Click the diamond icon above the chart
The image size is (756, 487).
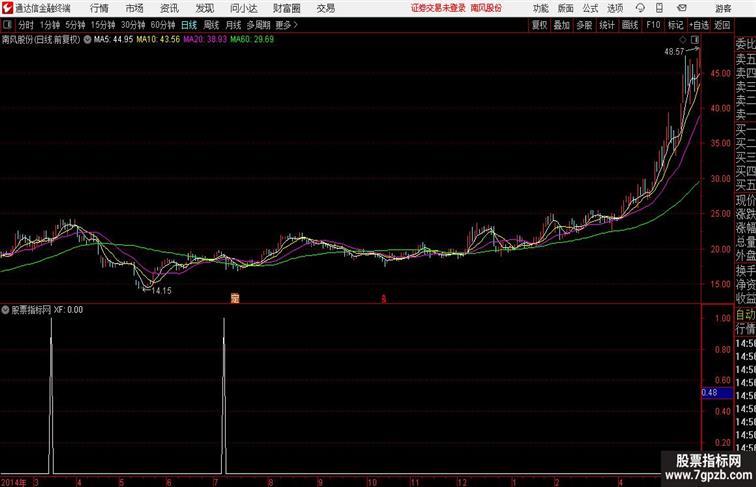coord(683,40)
